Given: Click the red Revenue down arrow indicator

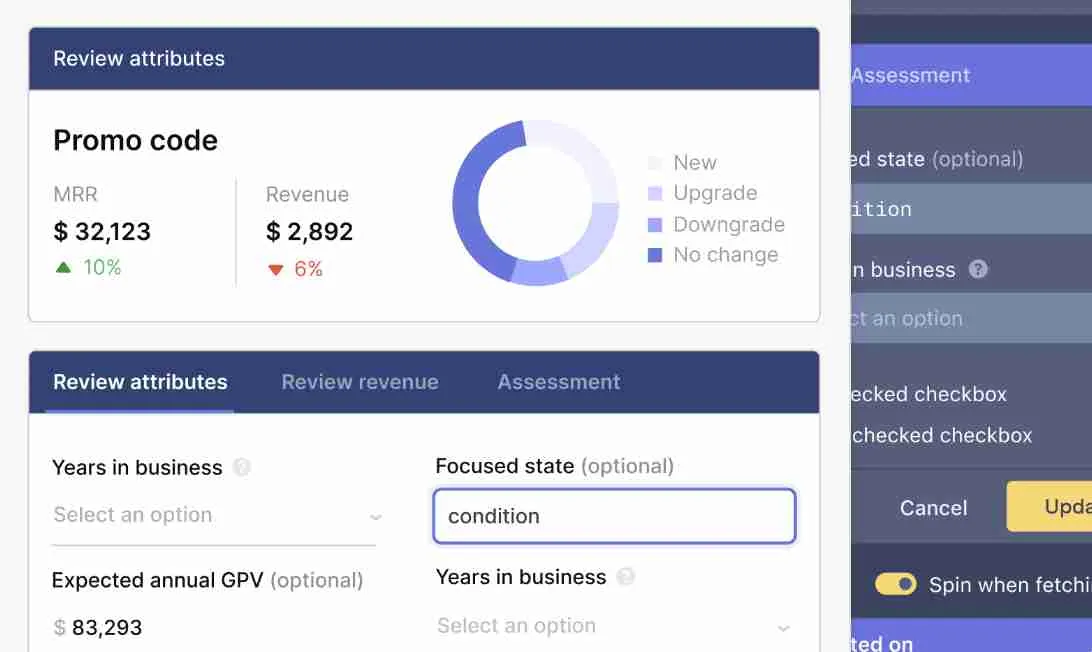Looking at the screenshot, I should coord(276,270).
